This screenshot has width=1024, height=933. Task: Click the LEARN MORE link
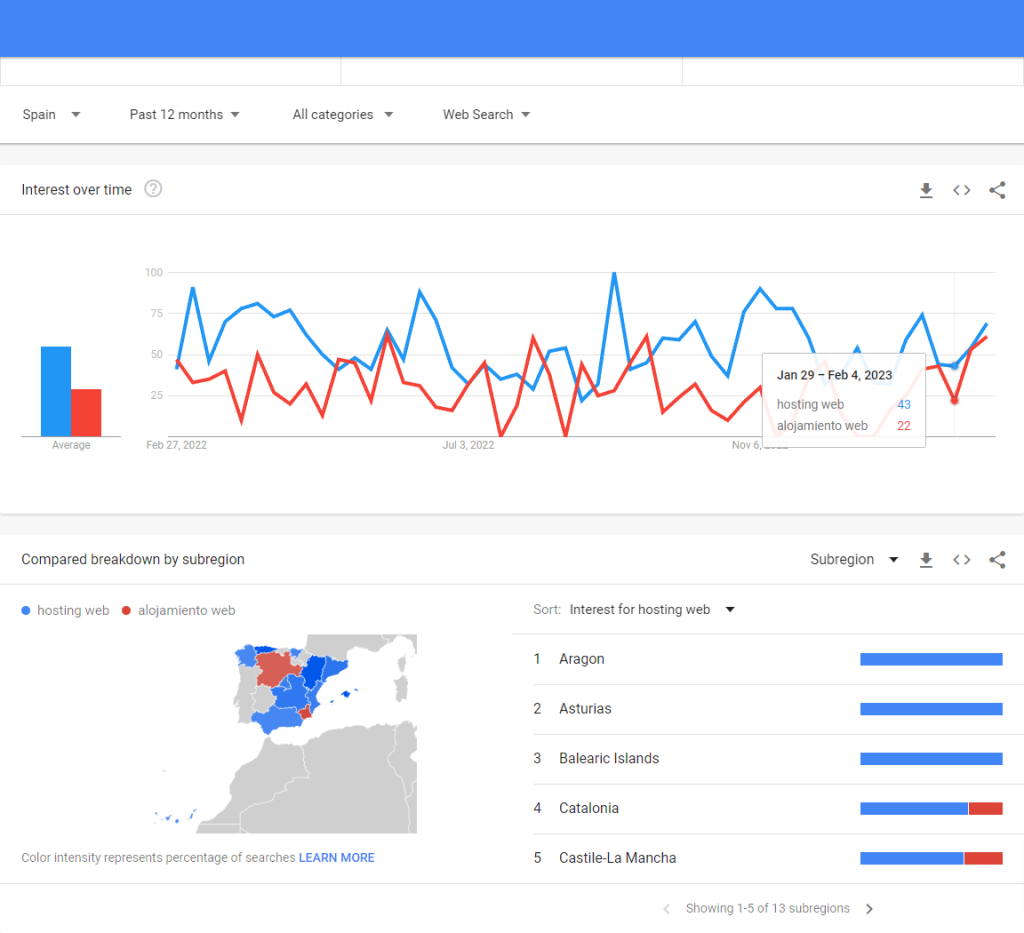click(336, 858)
